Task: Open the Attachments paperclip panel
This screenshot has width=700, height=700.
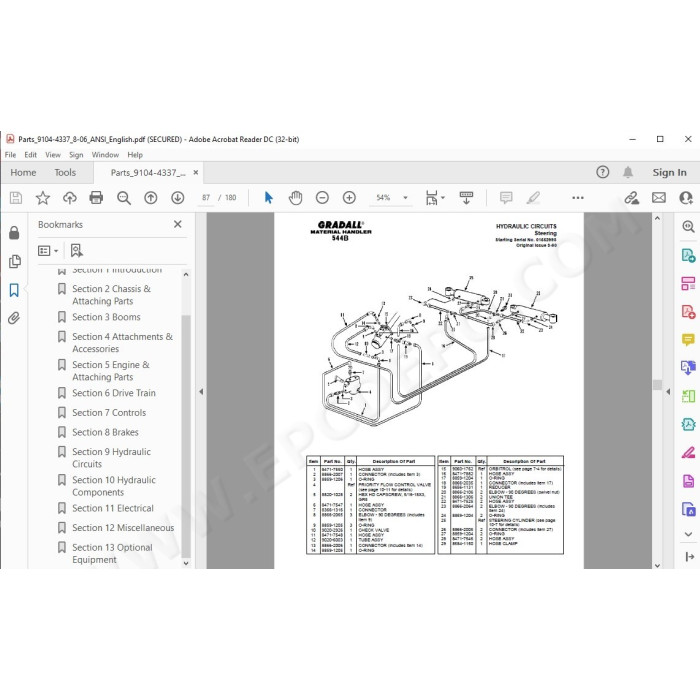Action: click(x=14, y=318)
